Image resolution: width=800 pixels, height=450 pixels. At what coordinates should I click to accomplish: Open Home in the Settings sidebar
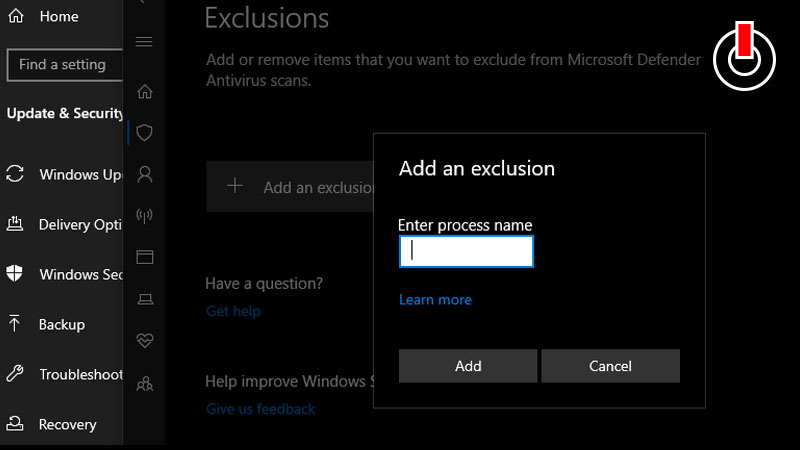pyautogui.click(x=59, y=16)
